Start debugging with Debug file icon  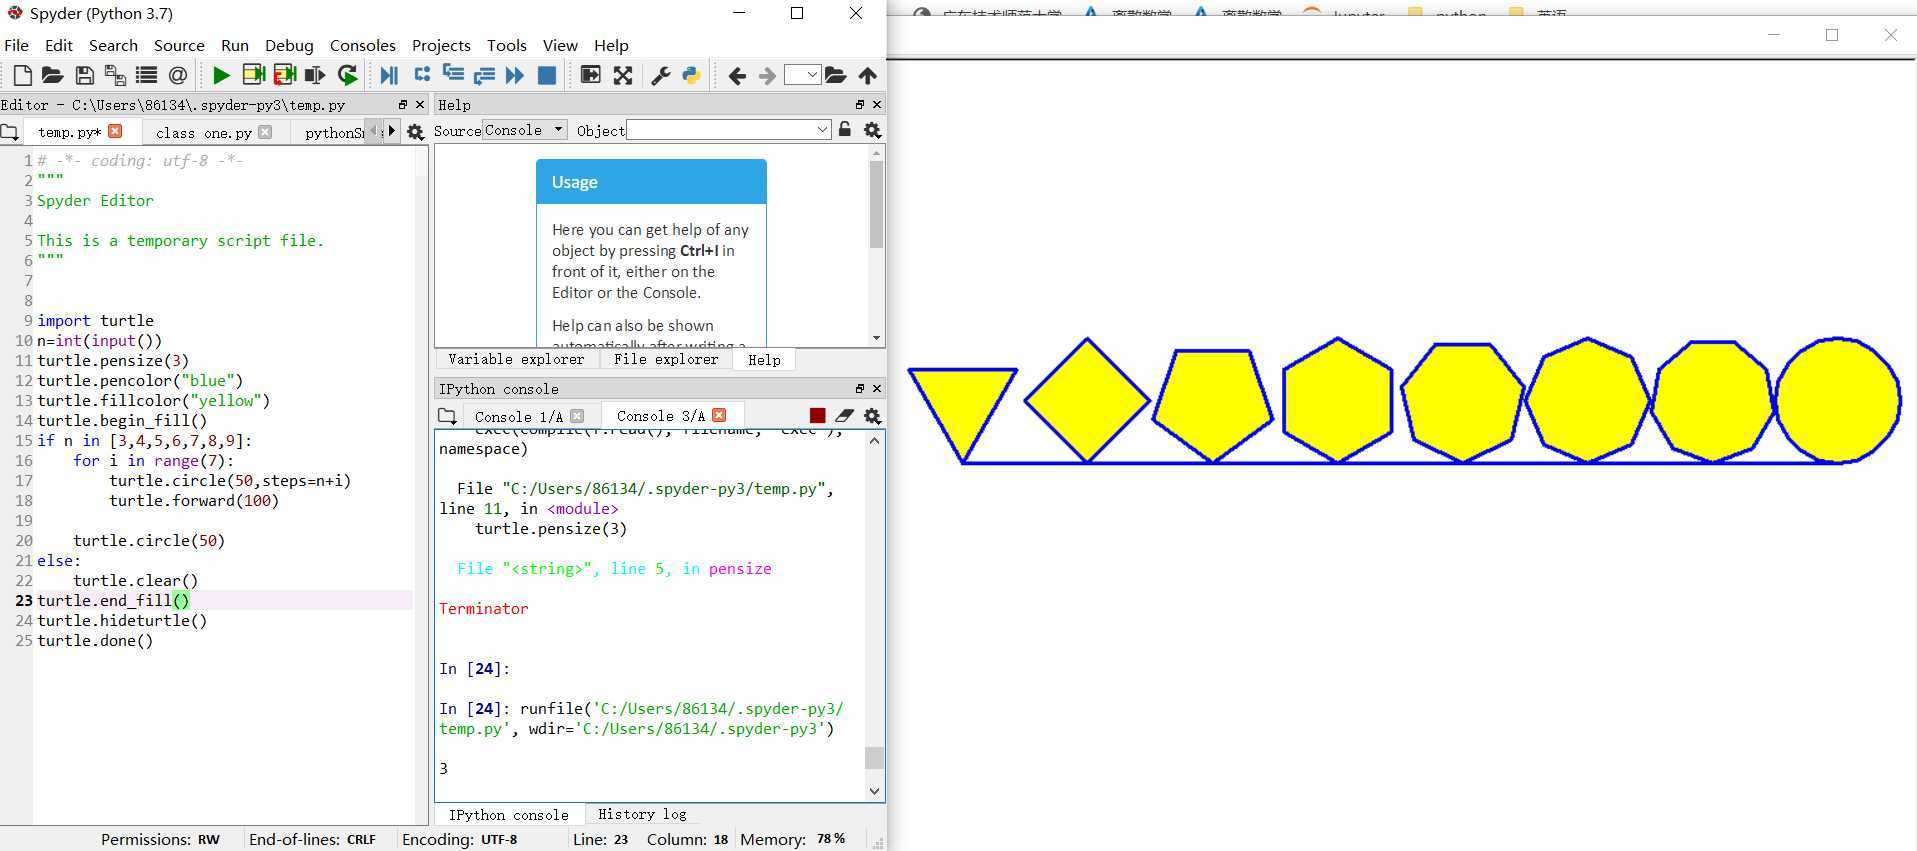[x=389, y=75]
